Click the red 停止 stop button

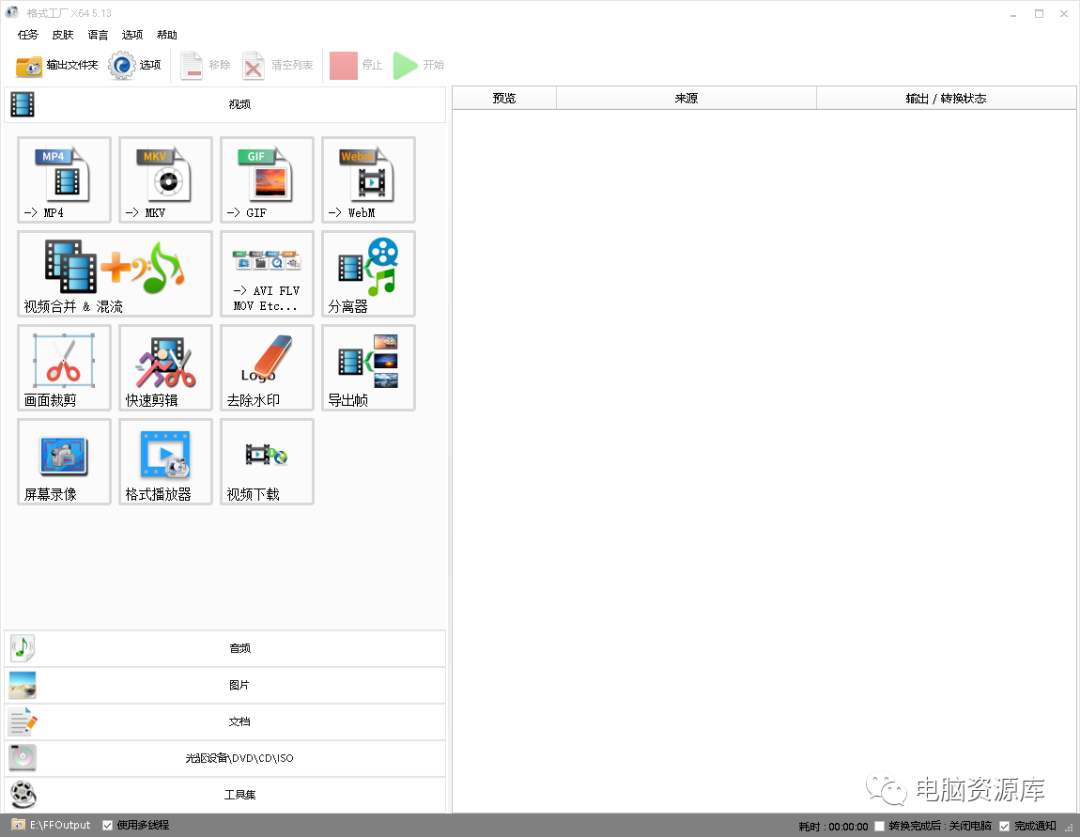click(355, 65)
